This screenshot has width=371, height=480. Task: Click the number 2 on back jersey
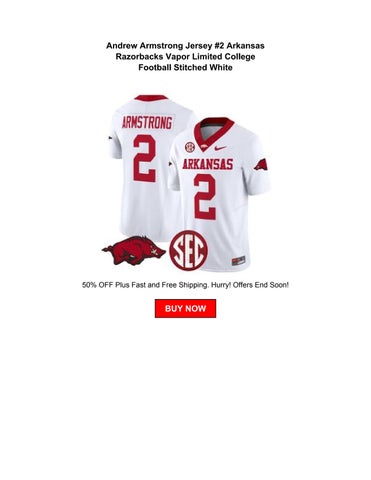(144, 158)
